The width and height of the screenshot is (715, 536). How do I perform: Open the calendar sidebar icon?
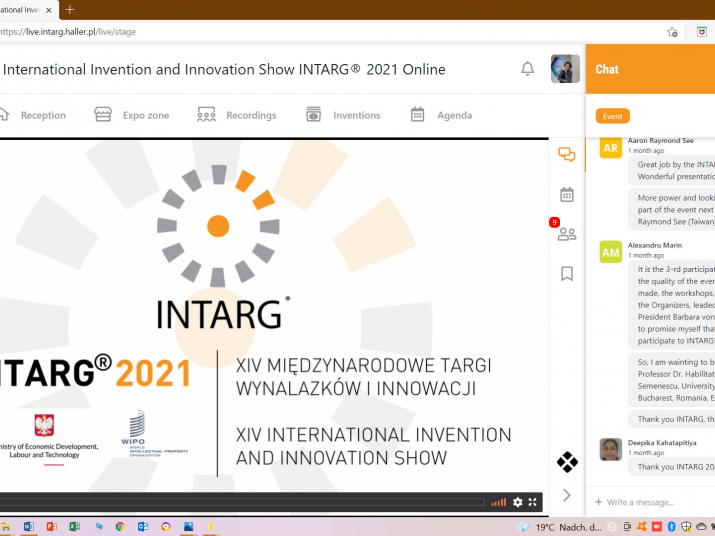point(567,195)
